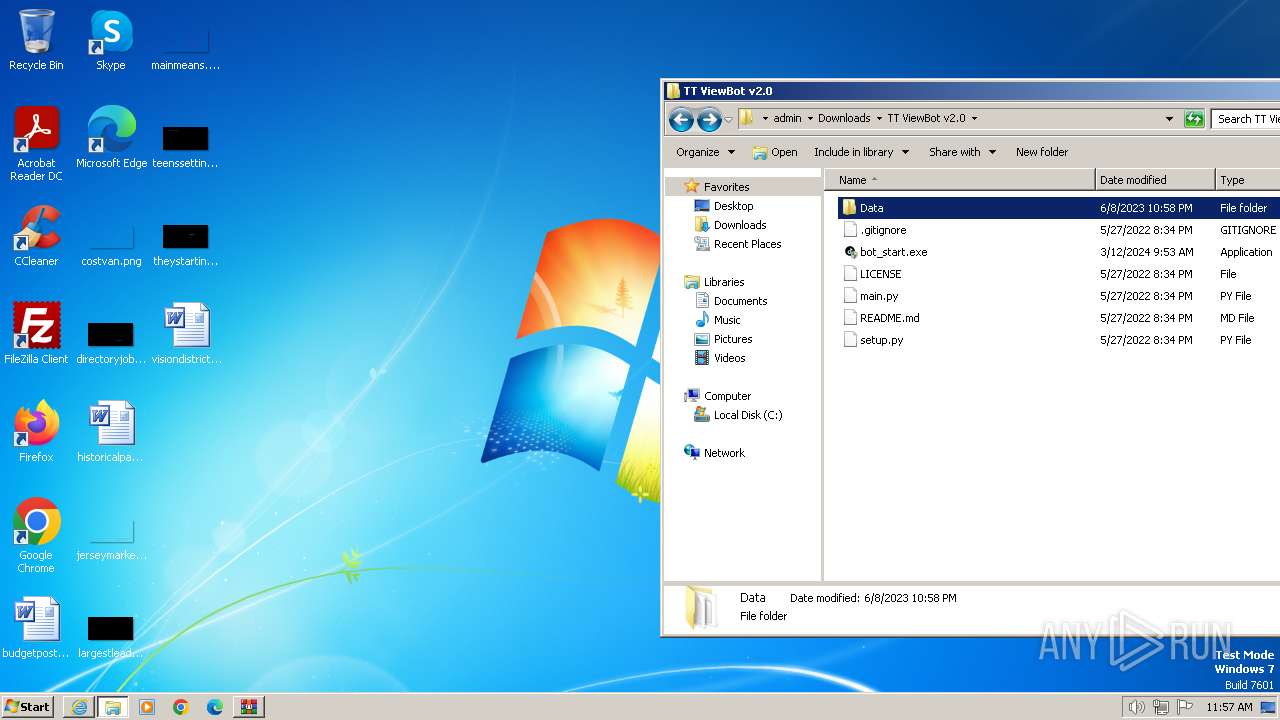Open the visiondistrict Word document
This screenshot has width=1280, height=720.
tap(186, 334)
